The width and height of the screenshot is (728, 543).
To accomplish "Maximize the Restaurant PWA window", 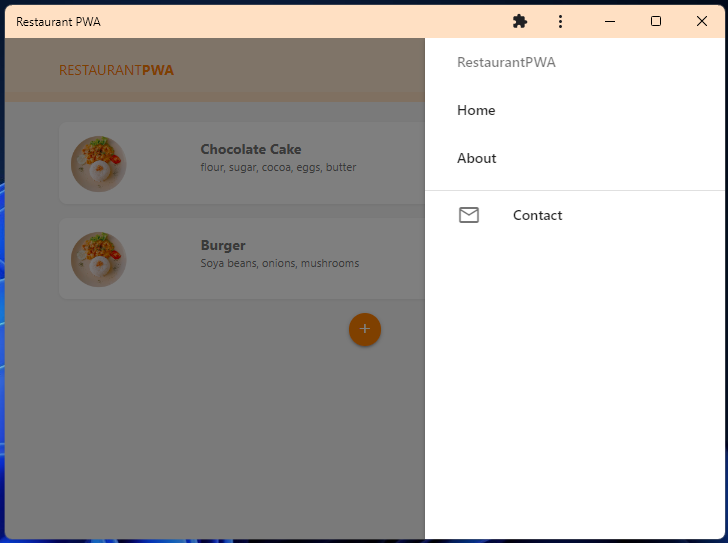I will tap(656, 21).
